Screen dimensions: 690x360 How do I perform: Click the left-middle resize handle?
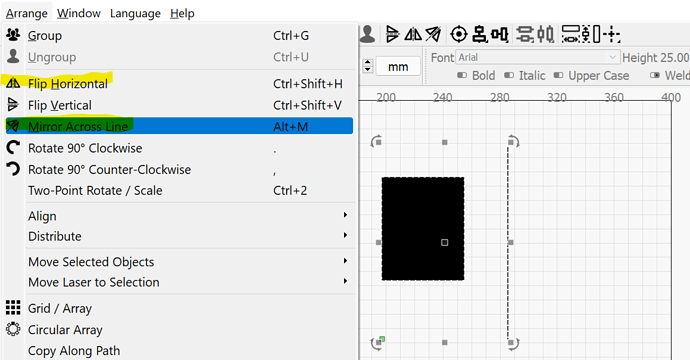click(378, 242)
